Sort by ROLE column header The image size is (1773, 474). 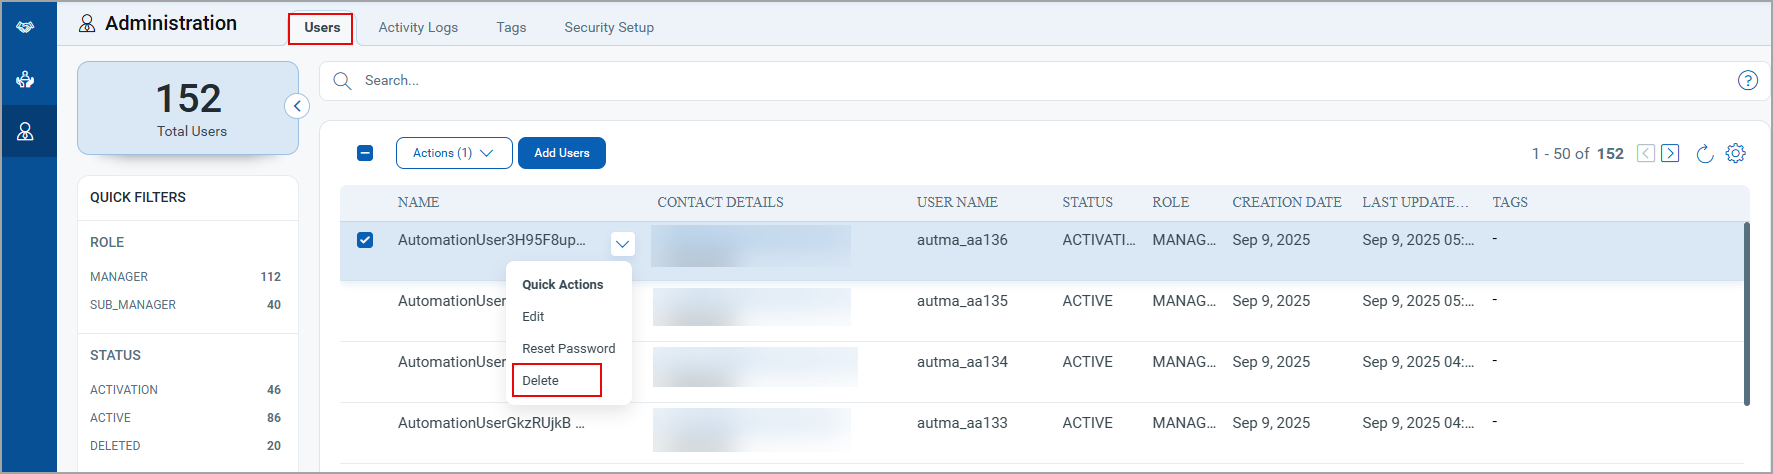pyautogui.click(x=1170, y=202)
